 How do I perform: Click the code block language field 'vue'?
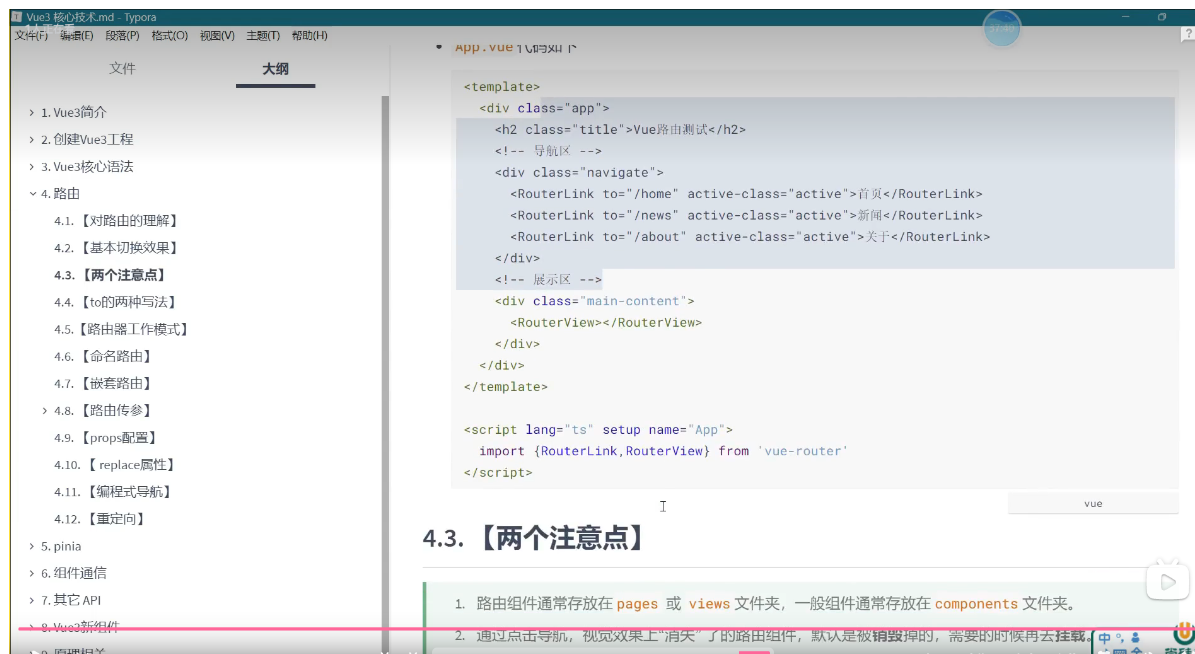pyautogui.click(x=1093, y=504)
